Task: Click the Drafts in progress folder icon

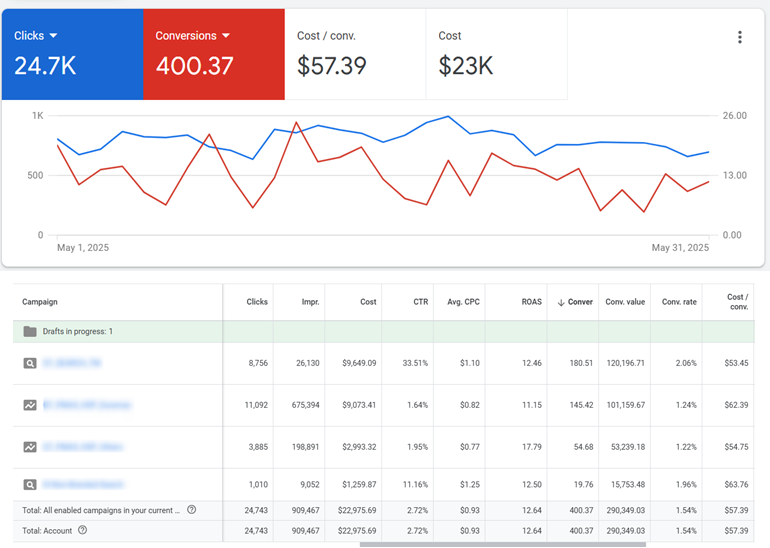Action: pos(30,331)
